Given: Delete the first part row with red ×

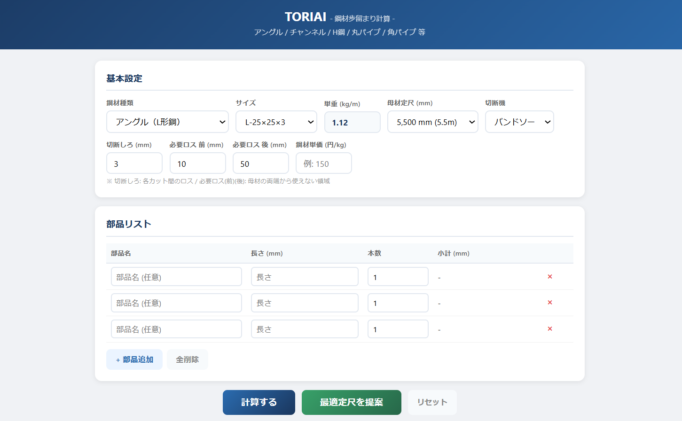Looking at the screenshot, I should [549, 277].
